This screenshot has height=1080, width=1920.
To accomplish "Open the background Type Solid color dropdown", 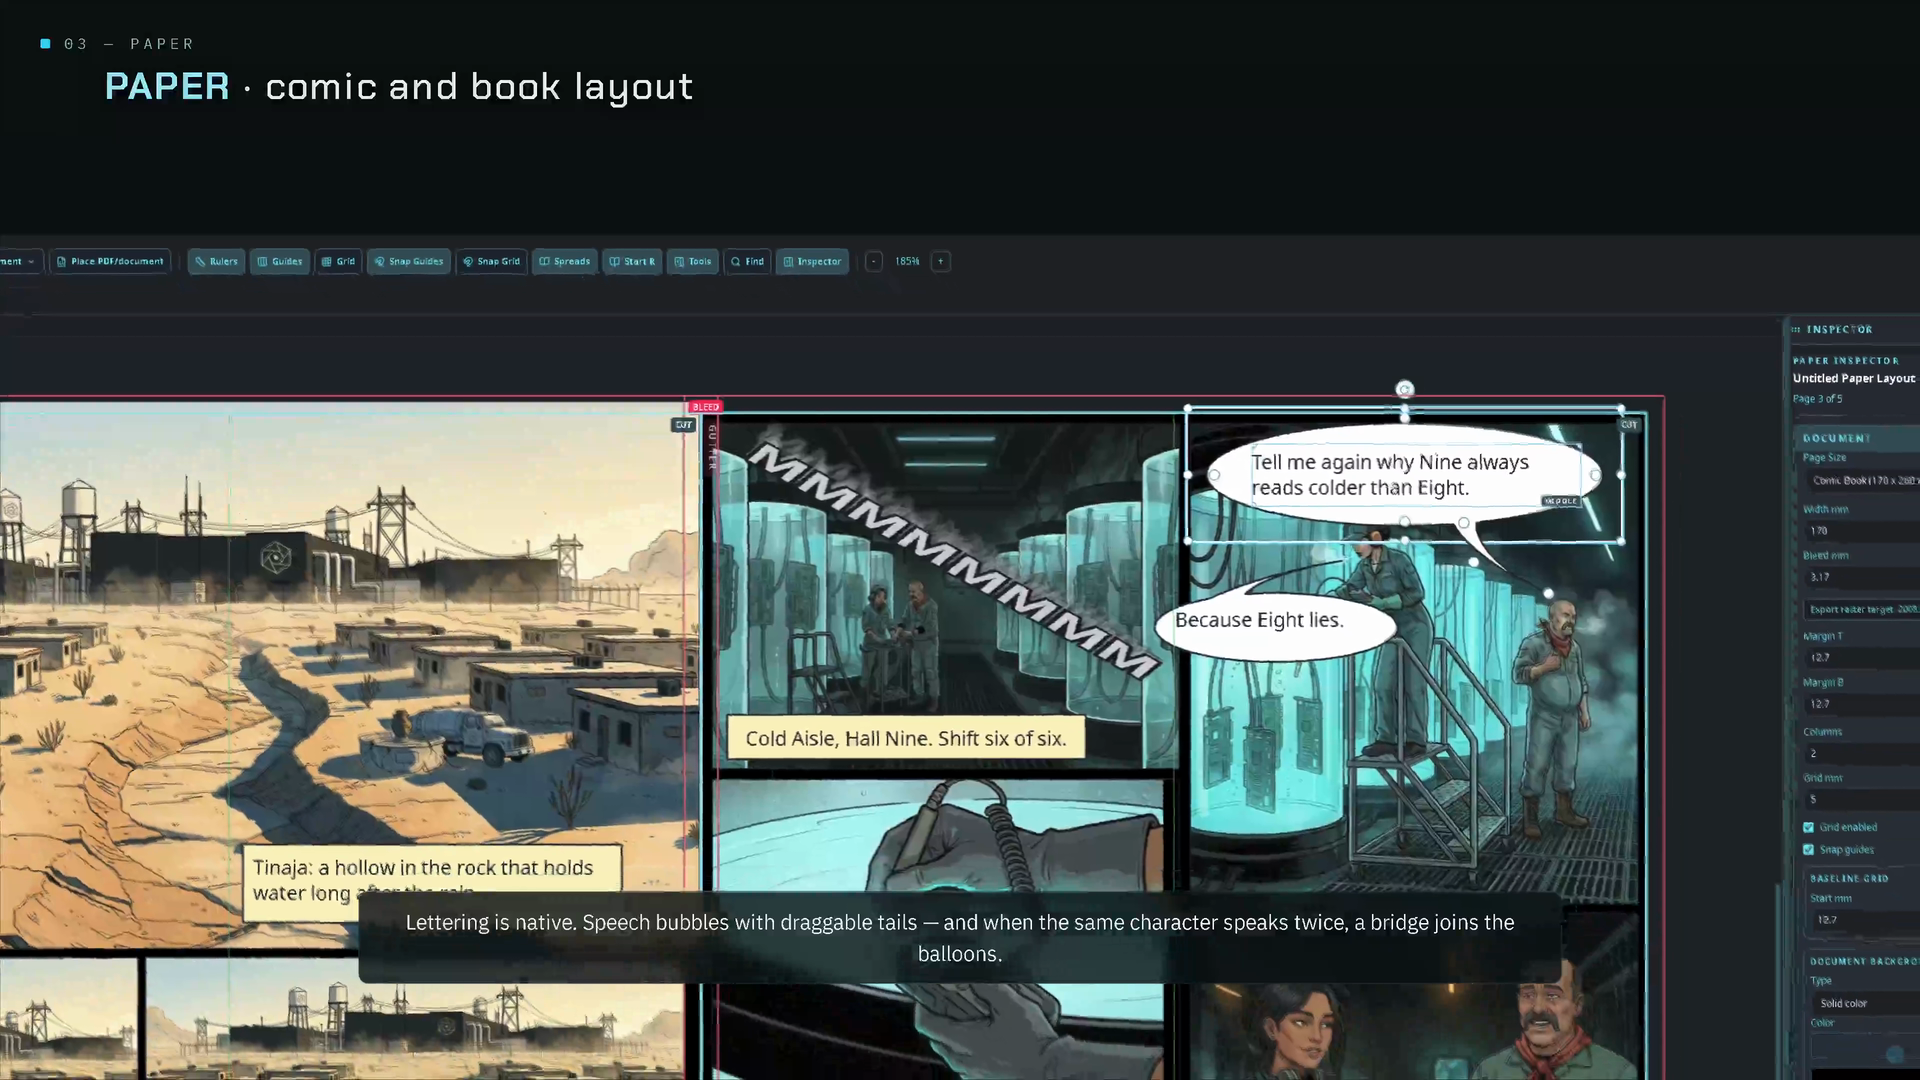I will (1865, 1004).
